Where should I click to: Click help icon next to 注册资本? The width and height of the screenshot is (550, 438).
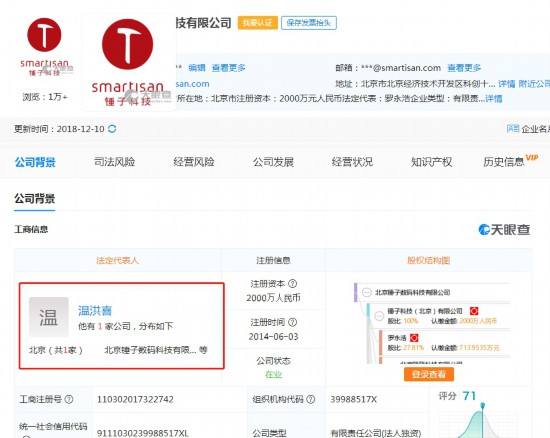293,283
